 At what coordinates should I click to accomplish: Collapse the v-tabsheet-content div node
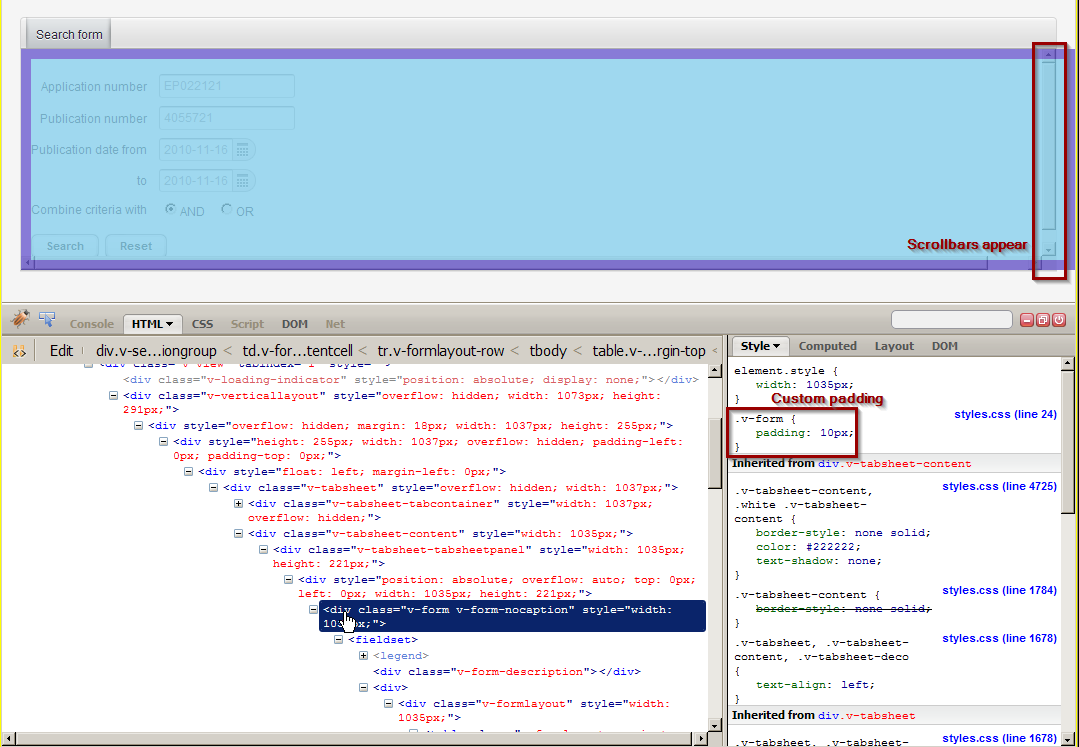tap(240, 534)
